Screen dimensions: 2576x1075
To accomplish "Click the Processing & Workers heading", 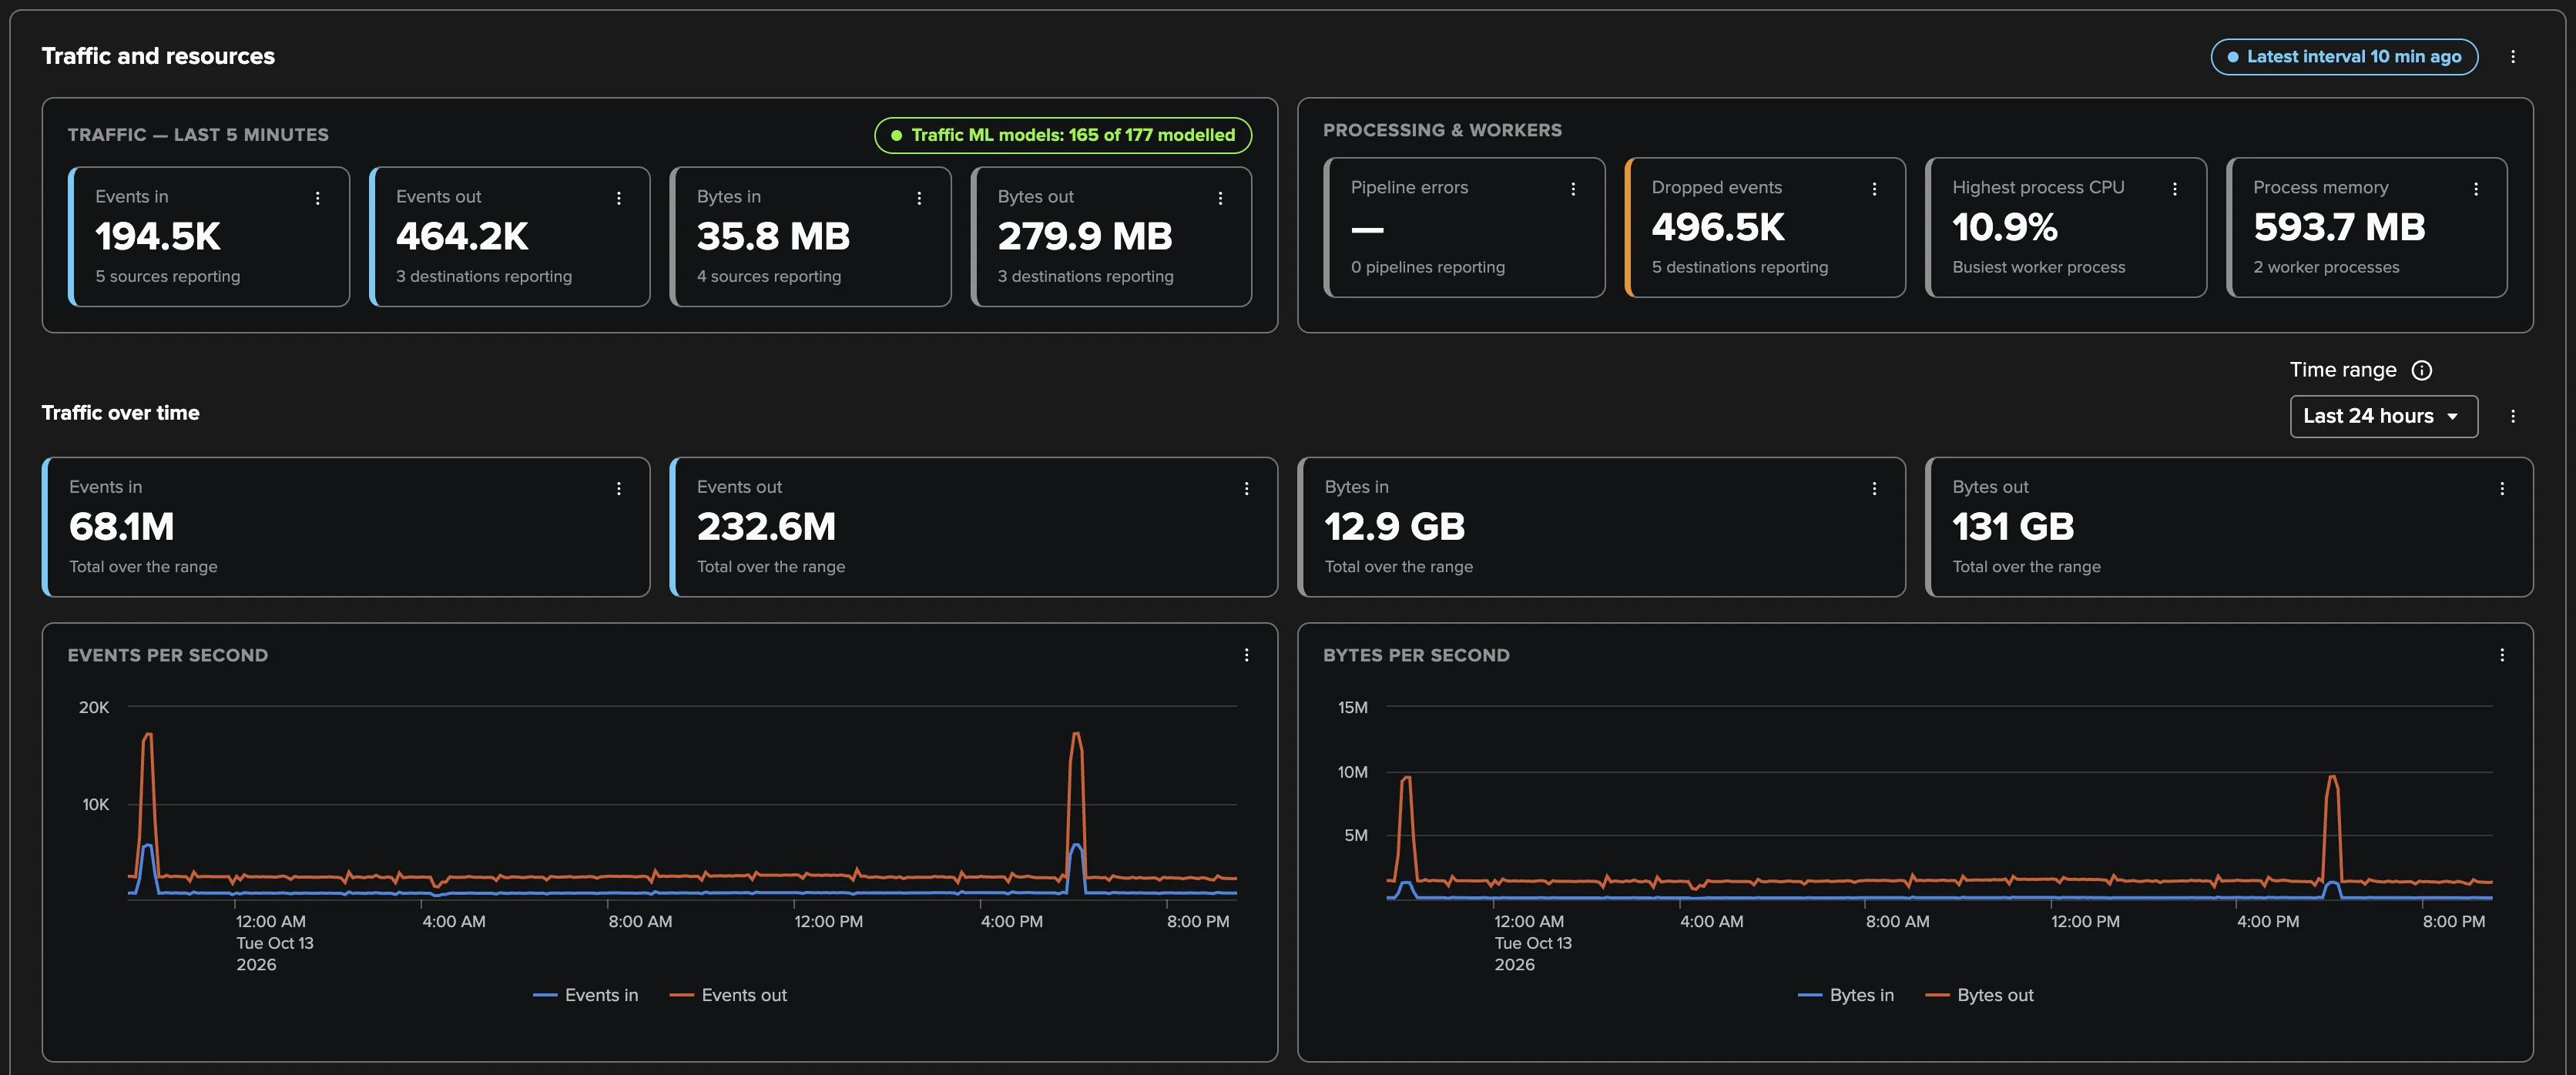I will click(1442, 130).
